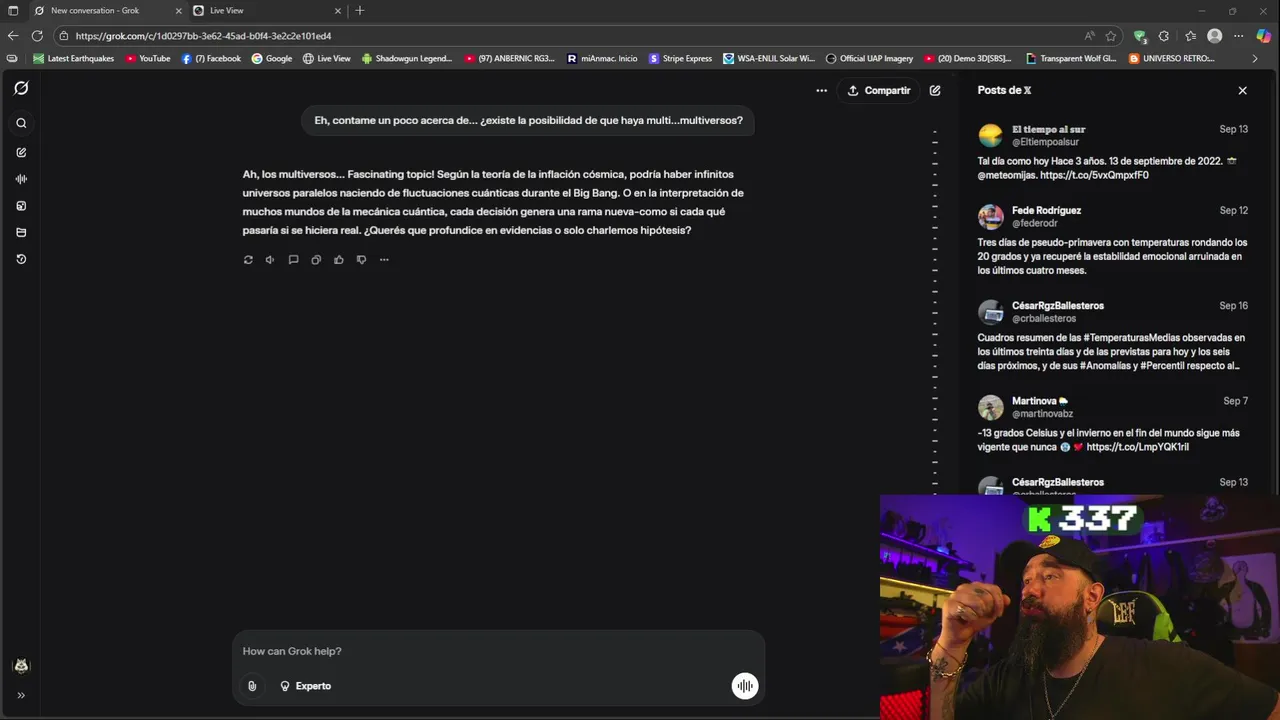Add page to favorites star icon
The image size is (1280, 720).
click(x=1111, y=36)
